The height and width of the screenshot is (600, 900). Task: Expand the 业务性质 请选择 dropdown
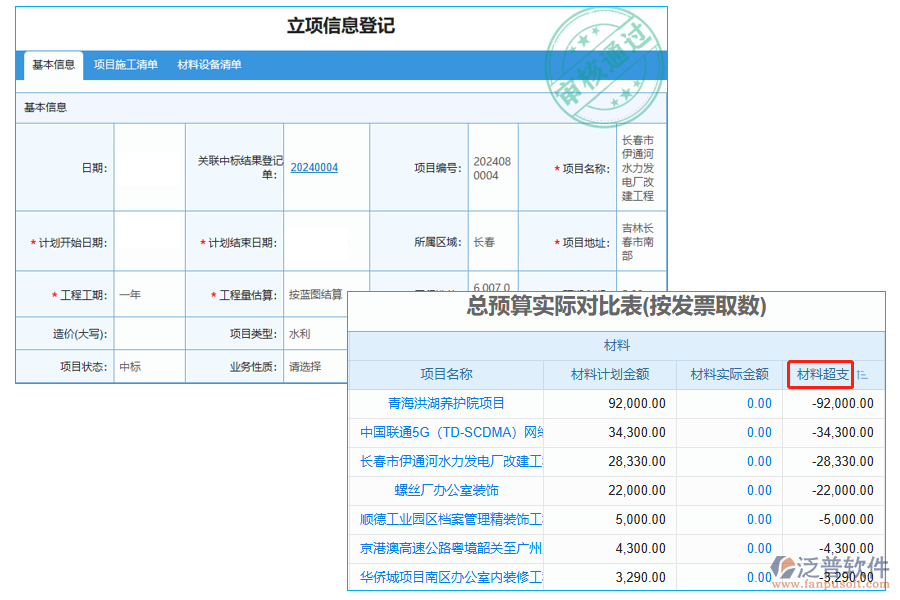(x=315, y=367)
